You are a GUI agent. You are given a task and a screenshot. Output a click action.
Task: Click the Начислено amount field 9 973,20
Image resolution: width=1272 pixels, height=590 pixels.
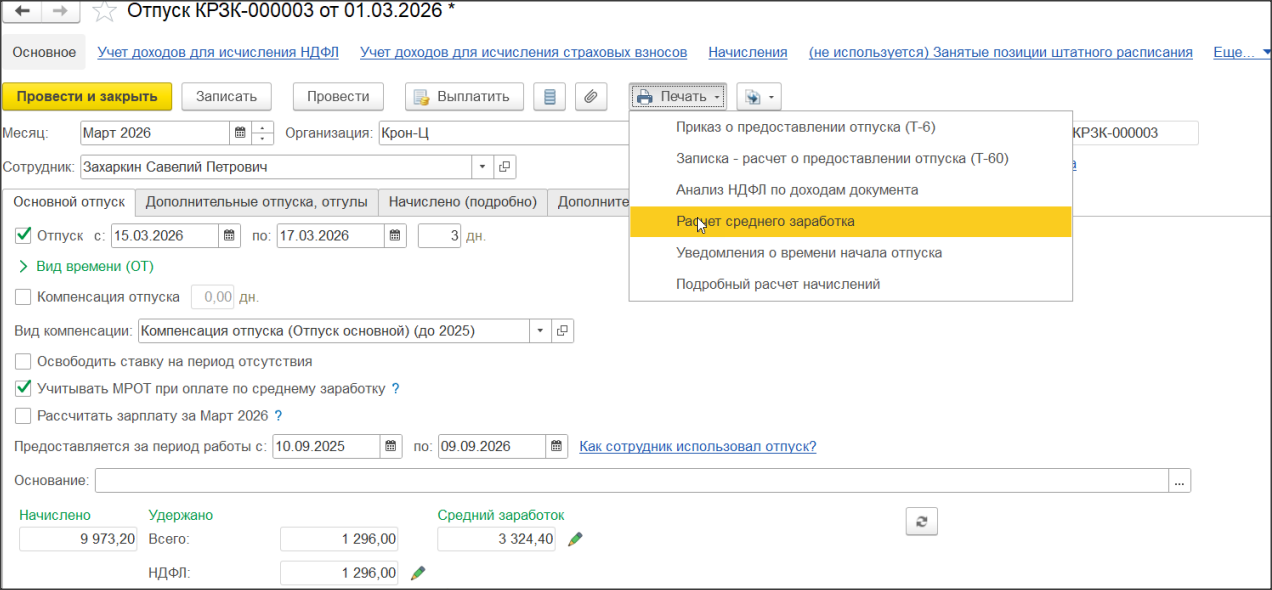tap(79, 539)
